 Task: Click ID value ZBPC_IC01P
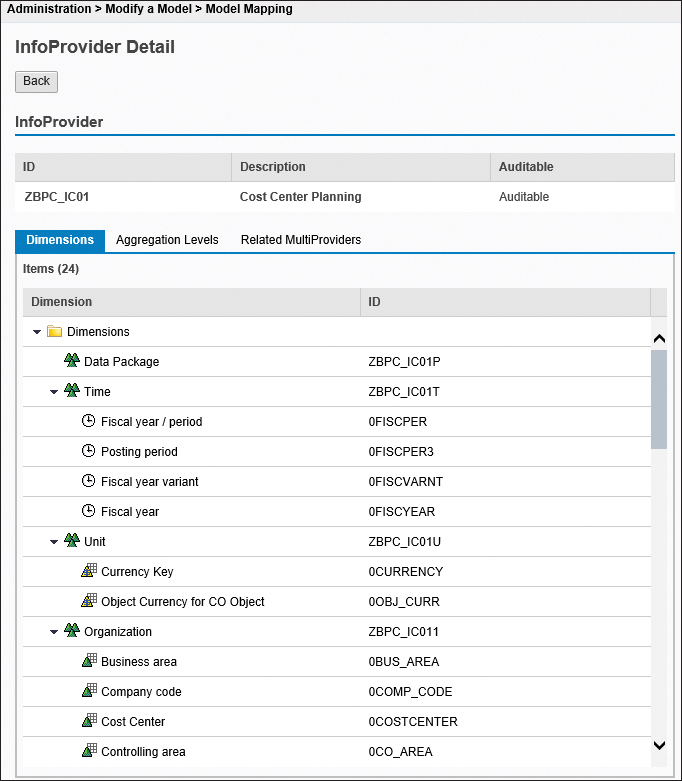405,362
